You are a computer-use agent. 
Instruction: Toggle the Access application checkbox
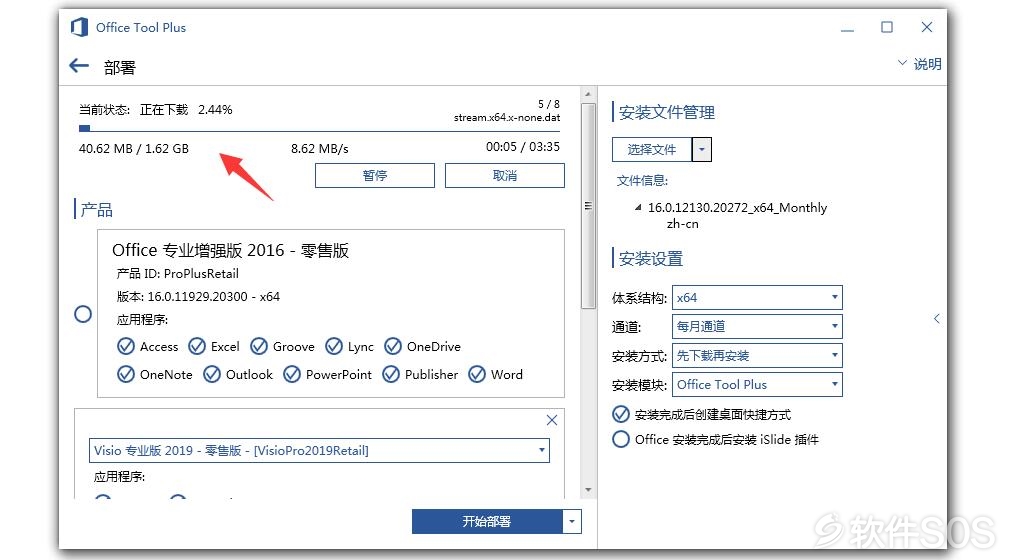[126, 346]
